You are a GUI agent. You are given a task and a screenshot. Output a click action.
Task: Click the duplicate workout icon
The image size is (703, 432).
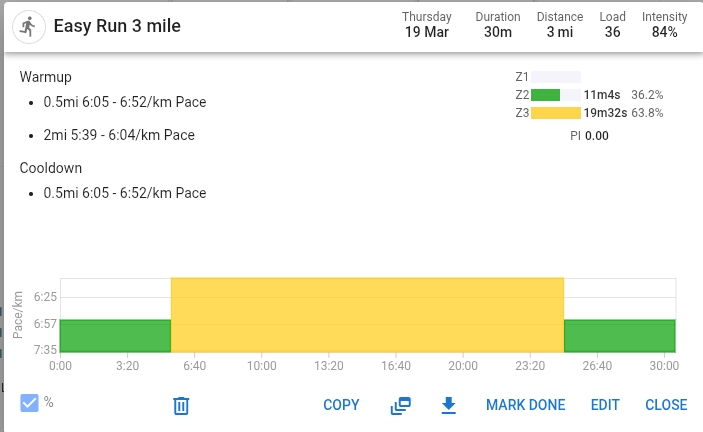point(401,405)
